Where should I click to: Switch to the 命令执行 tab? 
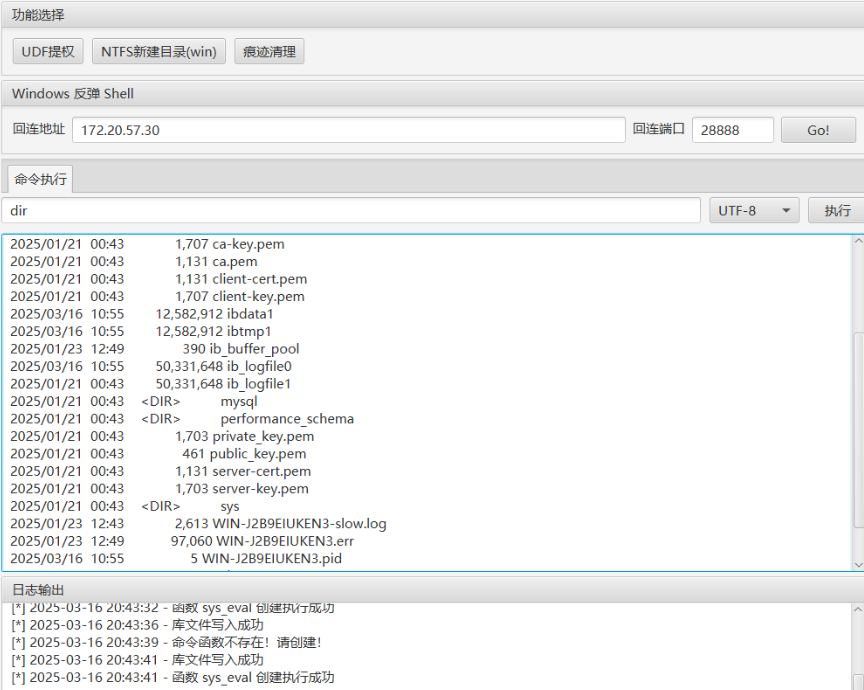41,180
